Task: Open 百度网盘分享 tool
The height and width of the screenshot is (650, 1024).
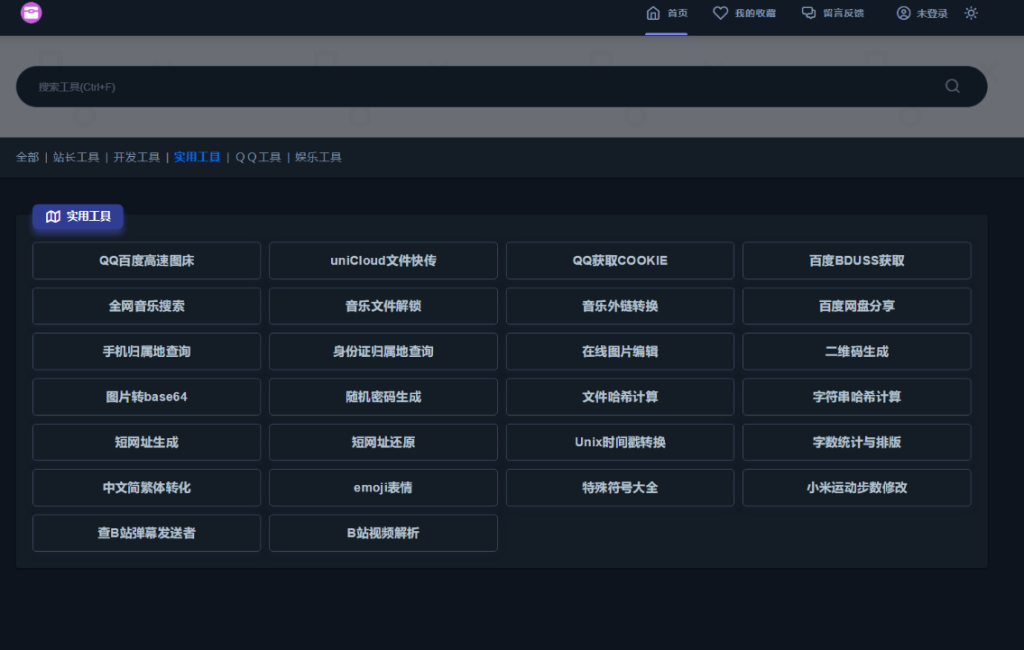Action: click(x=857, y=306)
